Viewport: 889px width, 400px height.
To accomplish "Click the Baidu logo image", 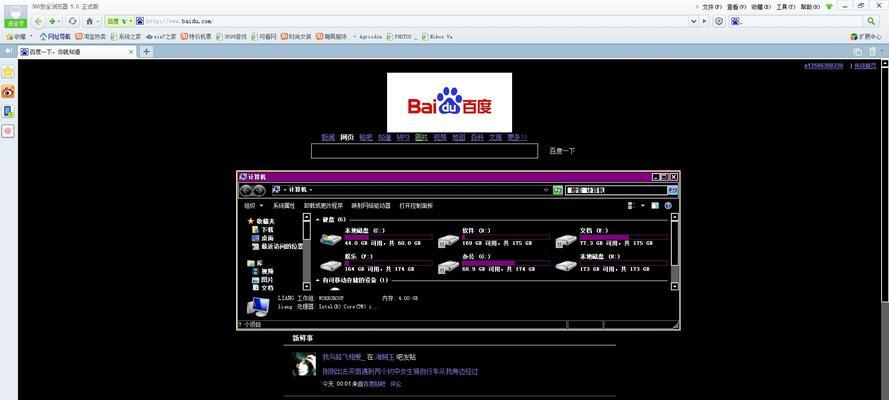I will click(x=449, y=102).
